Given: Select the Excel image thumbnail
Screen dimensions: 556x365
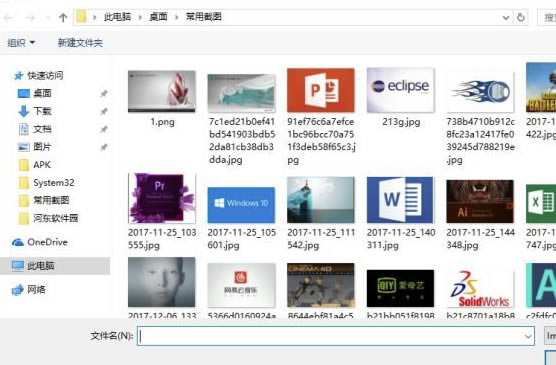Looking at the screenshot, I should pos(541,204).
